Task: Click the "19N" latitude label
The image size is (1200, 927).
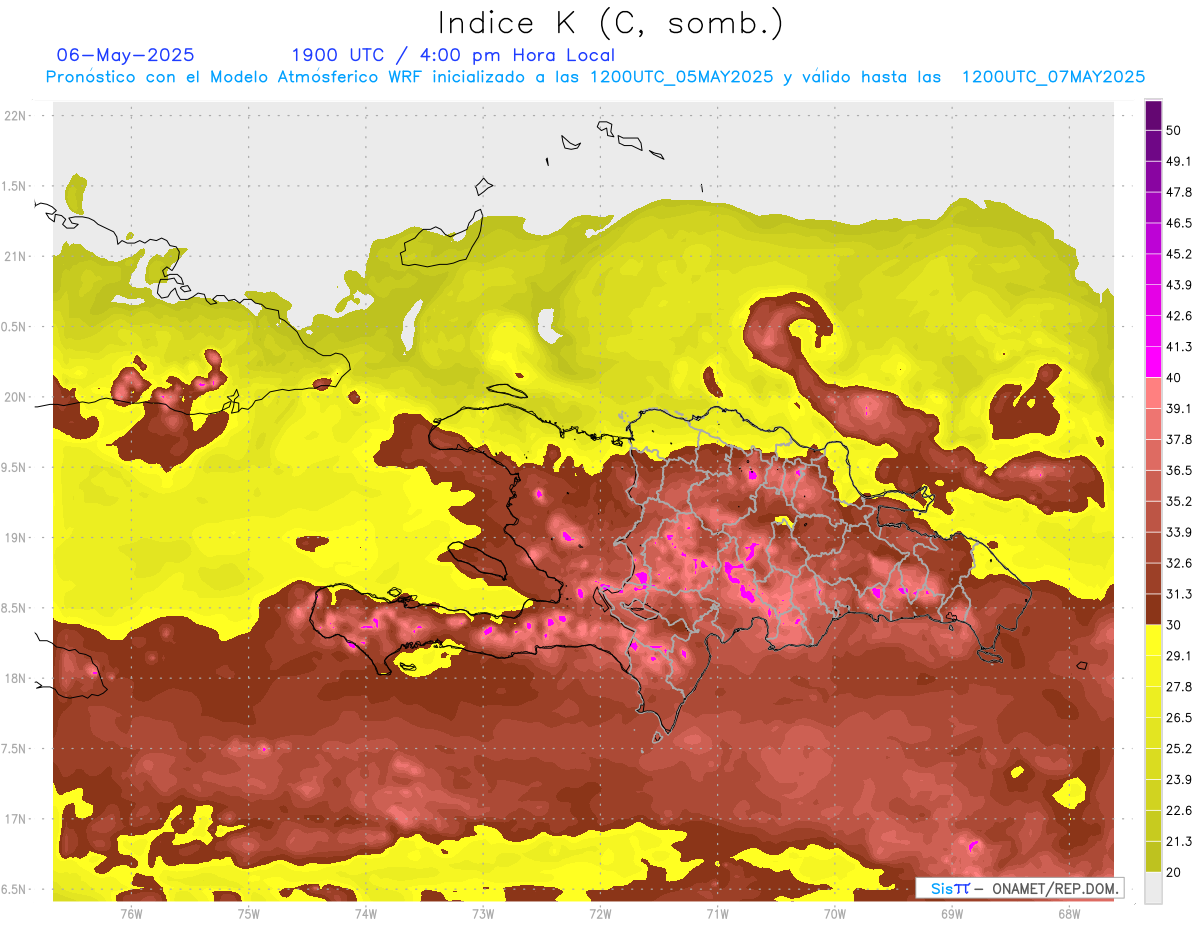Action: 16,537
